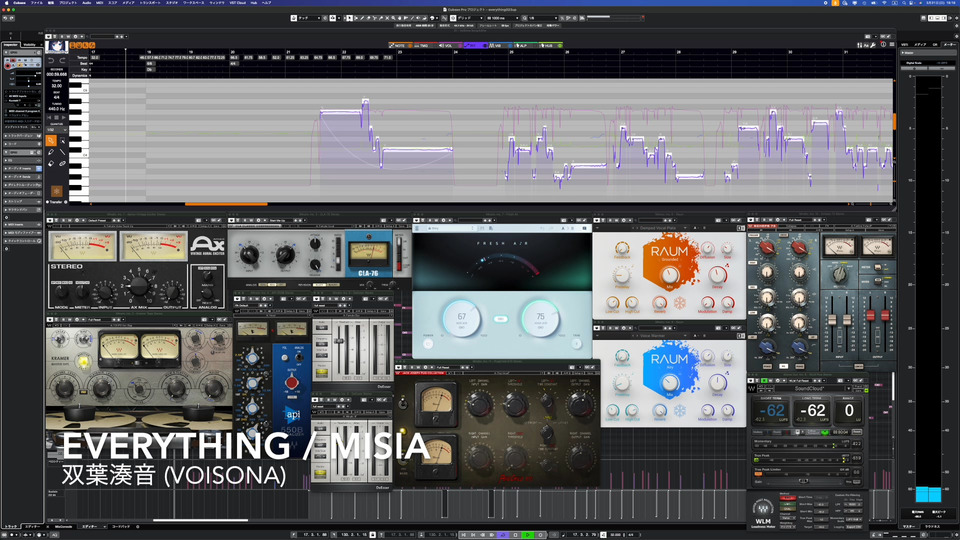This screenshot has width=960, height=540.
Task: Click the orange snowflake button above Transfer
Action: coord(56,191)
